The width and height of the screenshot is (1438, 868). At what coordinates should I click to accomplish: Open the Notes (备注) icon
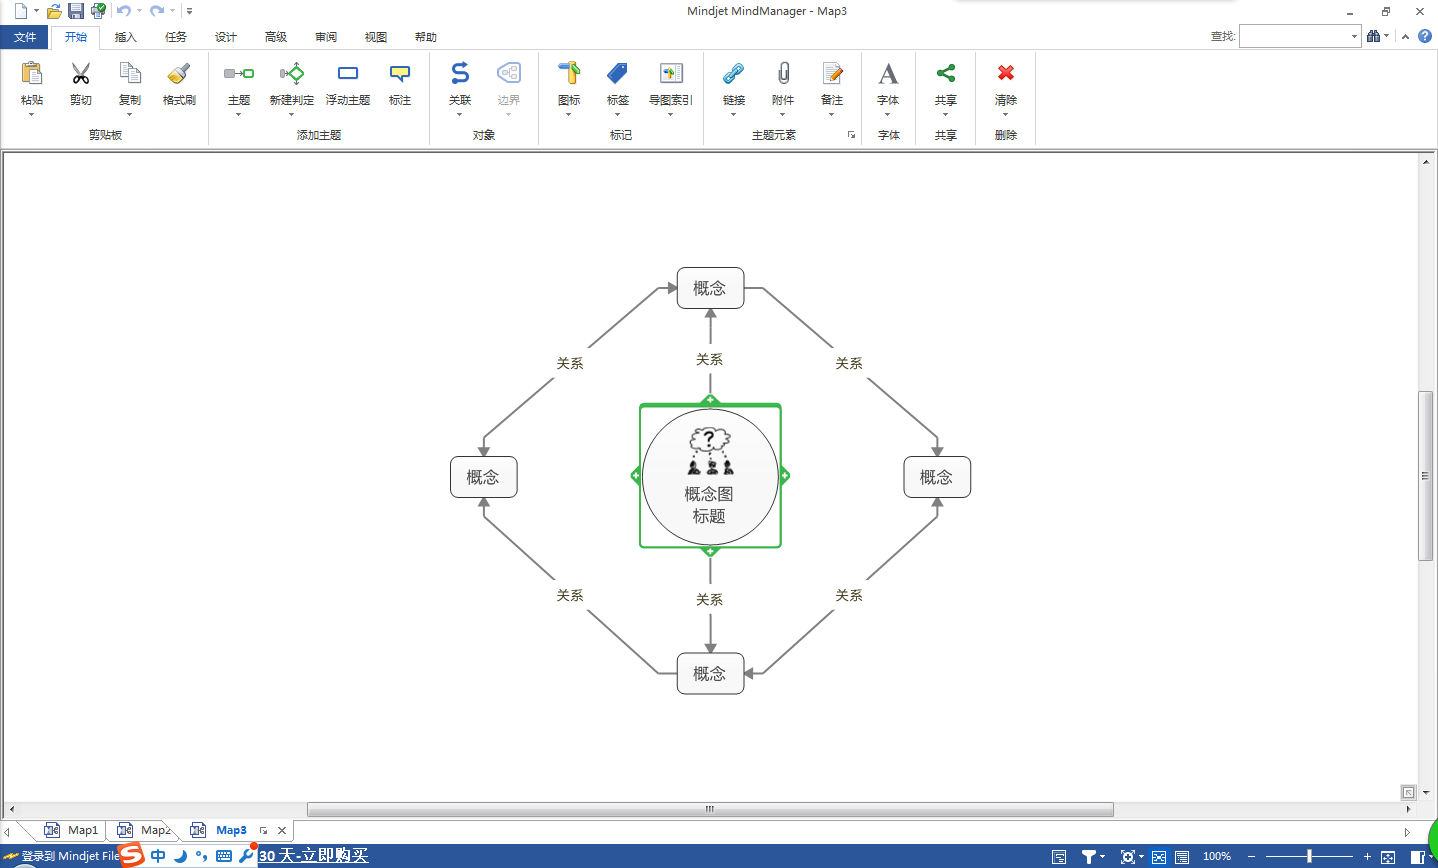(832, 73)
